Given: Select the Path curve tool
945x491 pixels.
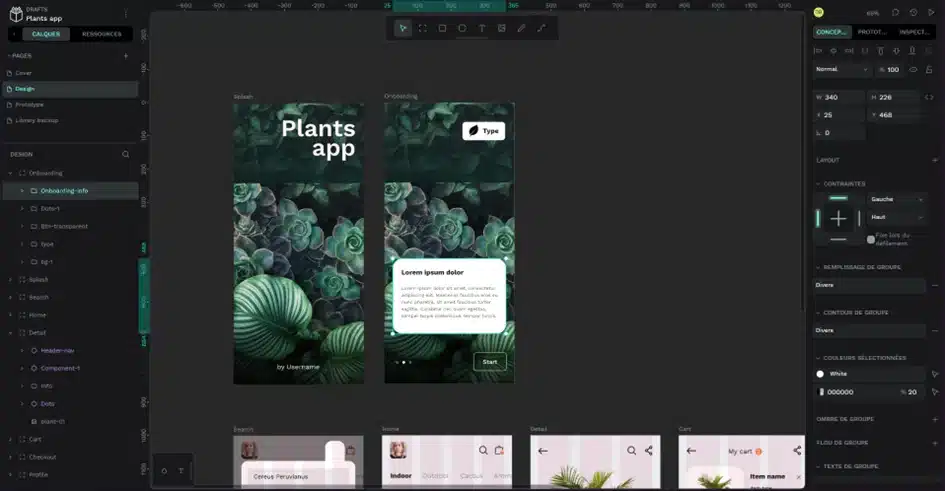Looking at the screenshot, I should point(541,28).
